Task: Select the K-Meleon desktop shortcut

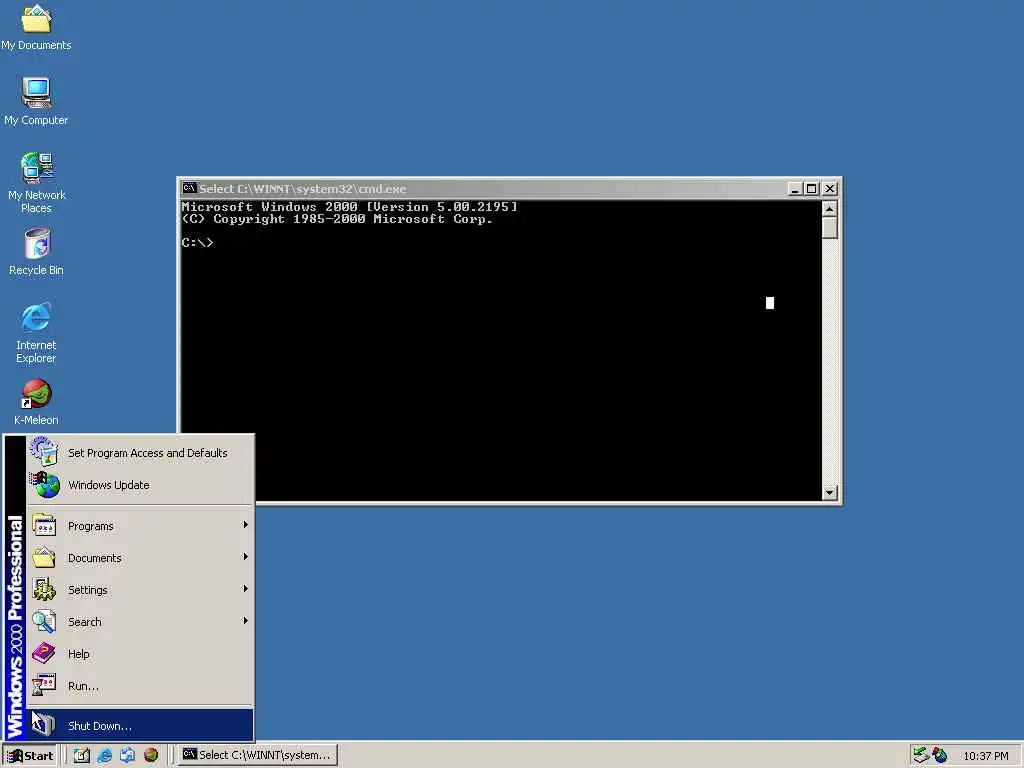Action: [36, 402]
